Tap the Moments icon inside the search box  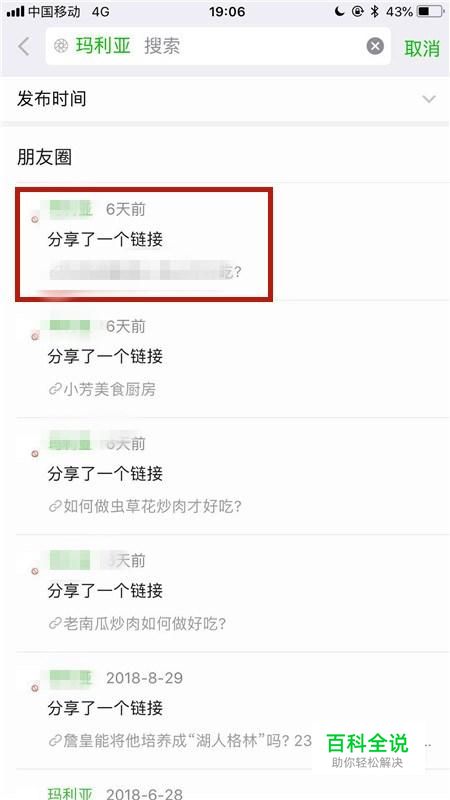tap(61, 46)
